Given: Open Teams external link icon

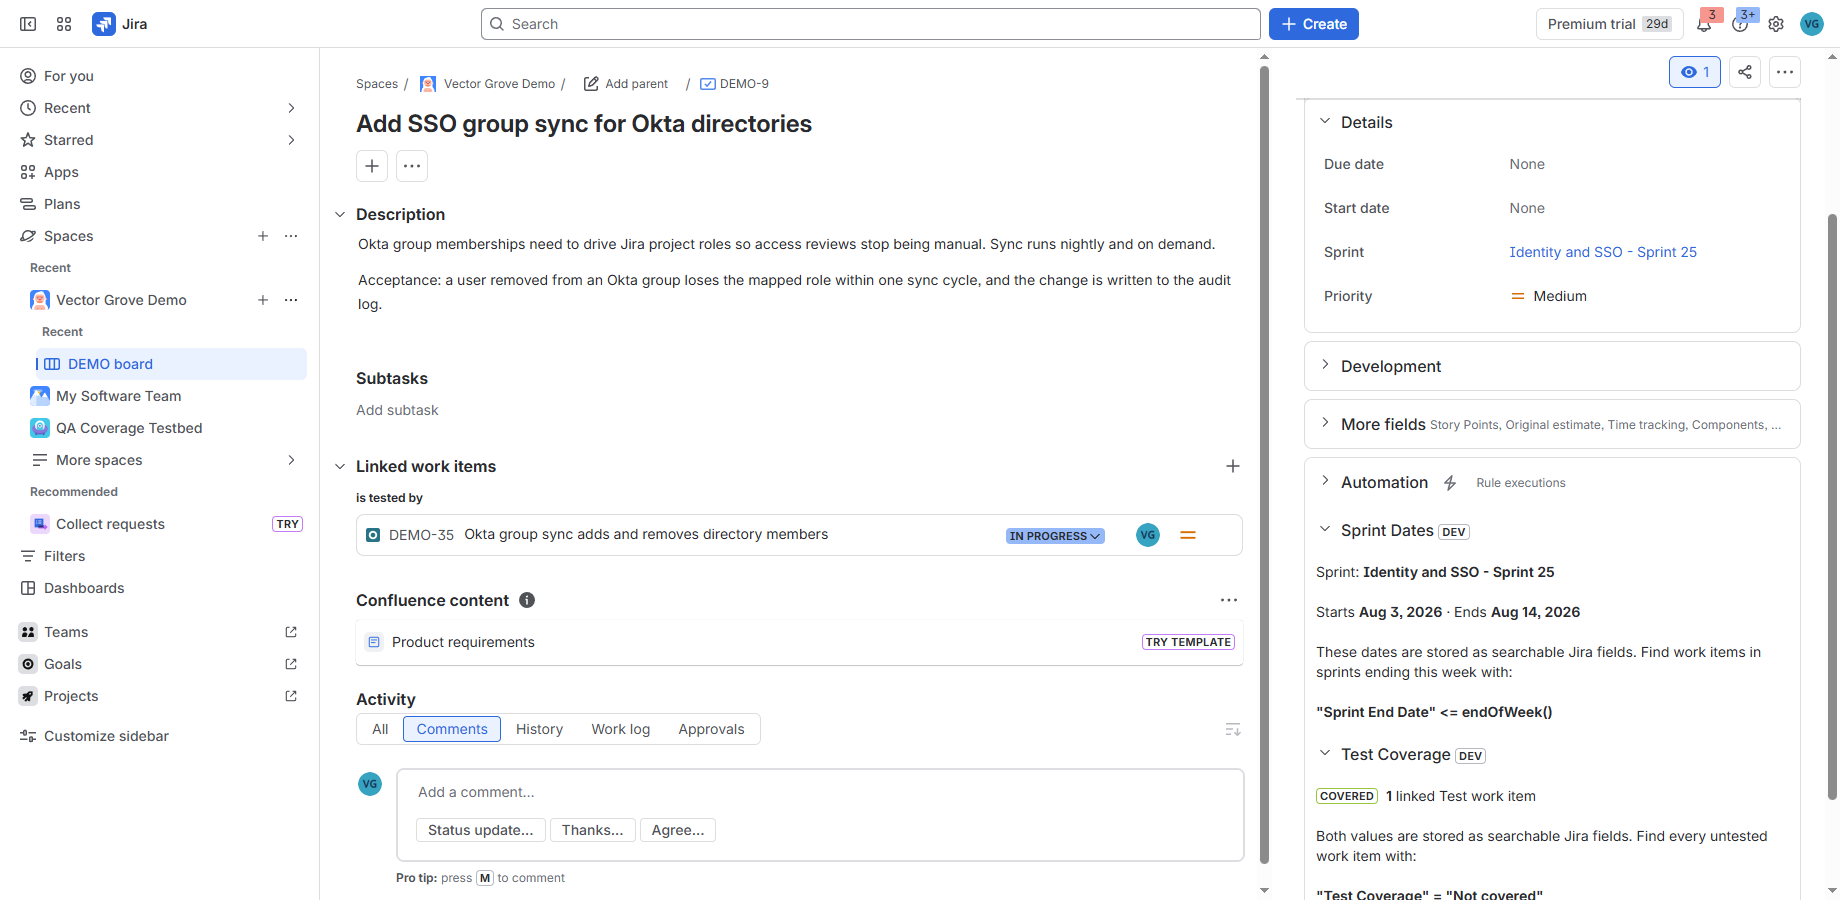Looking at the screenshot, I should pyautogui.click(x=291, y=632).
